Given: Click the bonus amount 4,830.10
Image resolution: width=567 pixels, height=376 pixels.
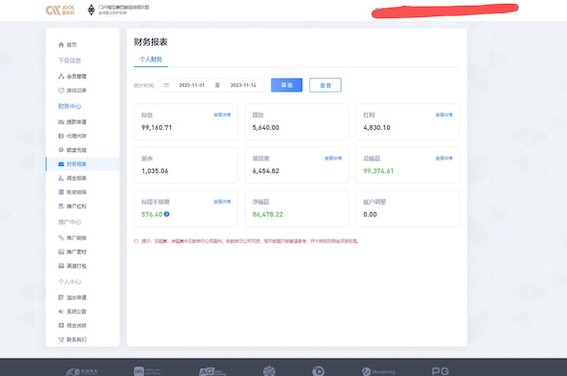Looking at the screenshot, I should [x=377, y=128].
